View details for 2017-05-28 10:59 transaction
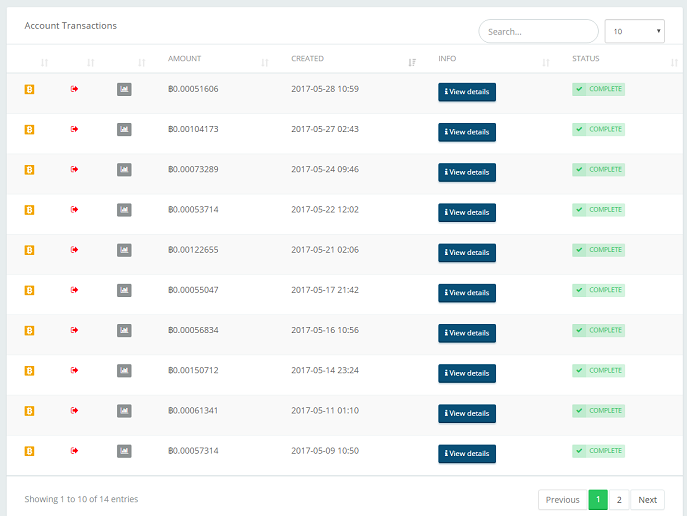The image size is (687, 516). pos(467,92)
